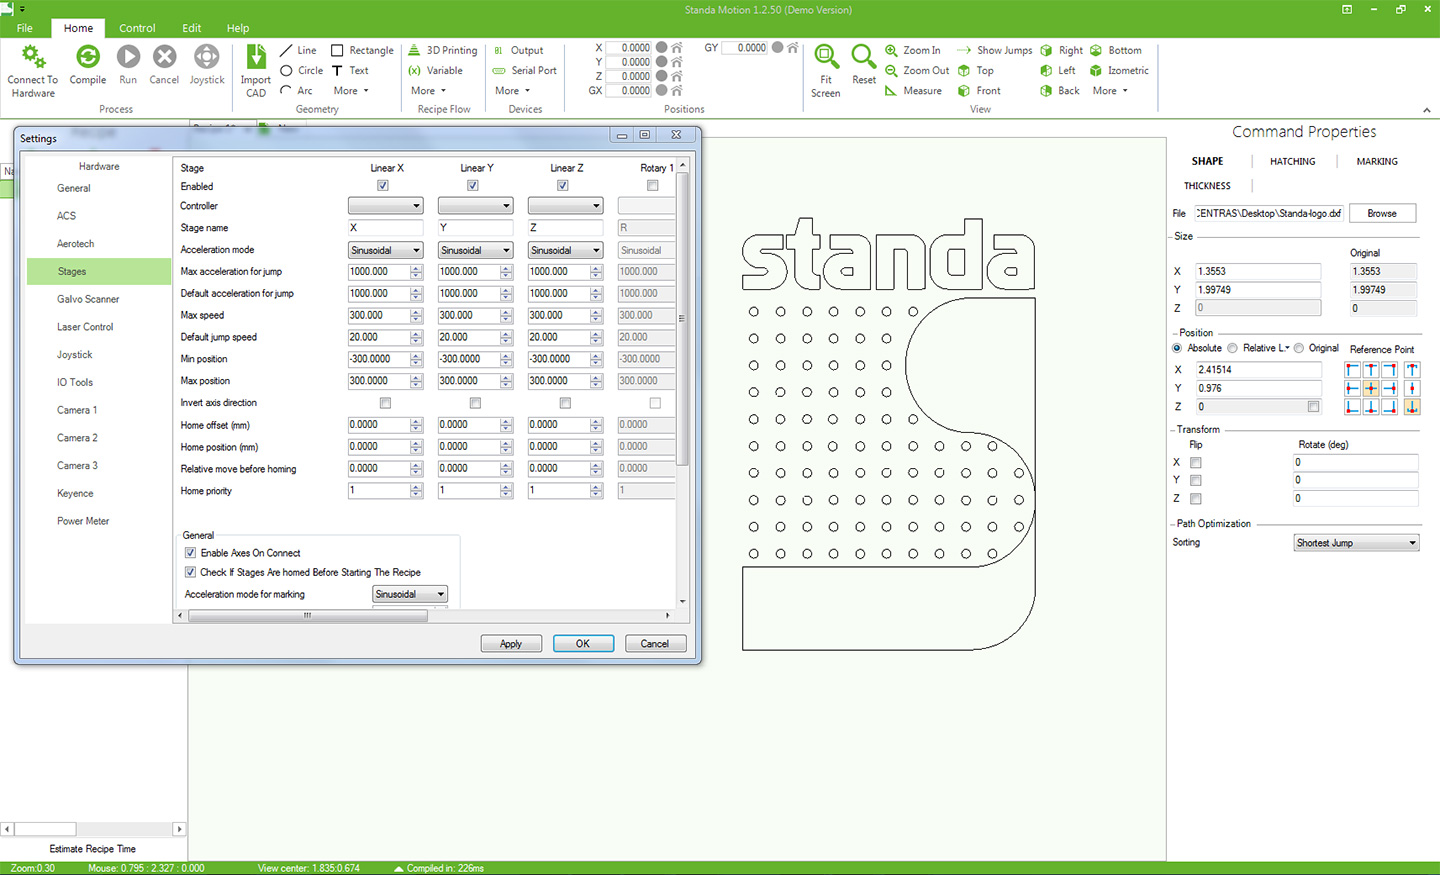Open the File menu
The image size is (1440, 875).
tap(24, 28)
